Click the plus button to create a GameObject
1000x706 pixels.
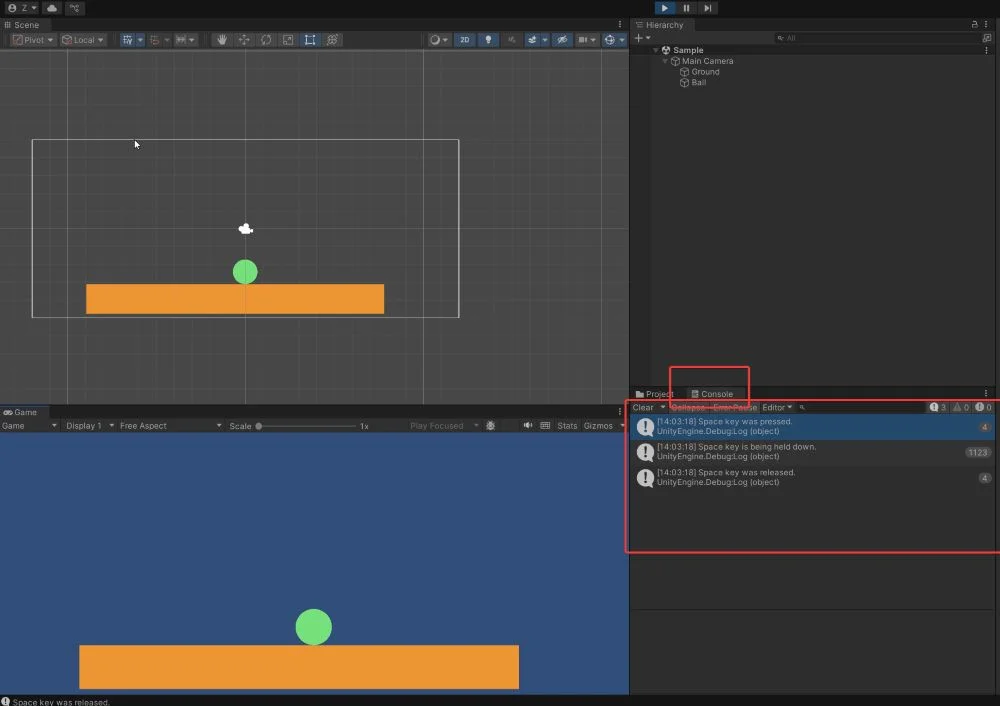click(x=642, y=38)
